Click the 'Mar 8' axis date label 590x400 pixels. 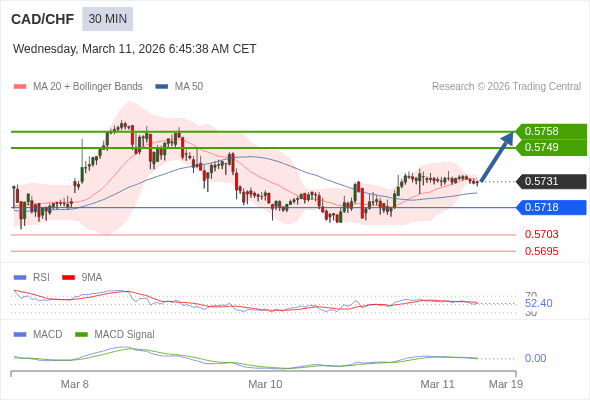point(75,384)
